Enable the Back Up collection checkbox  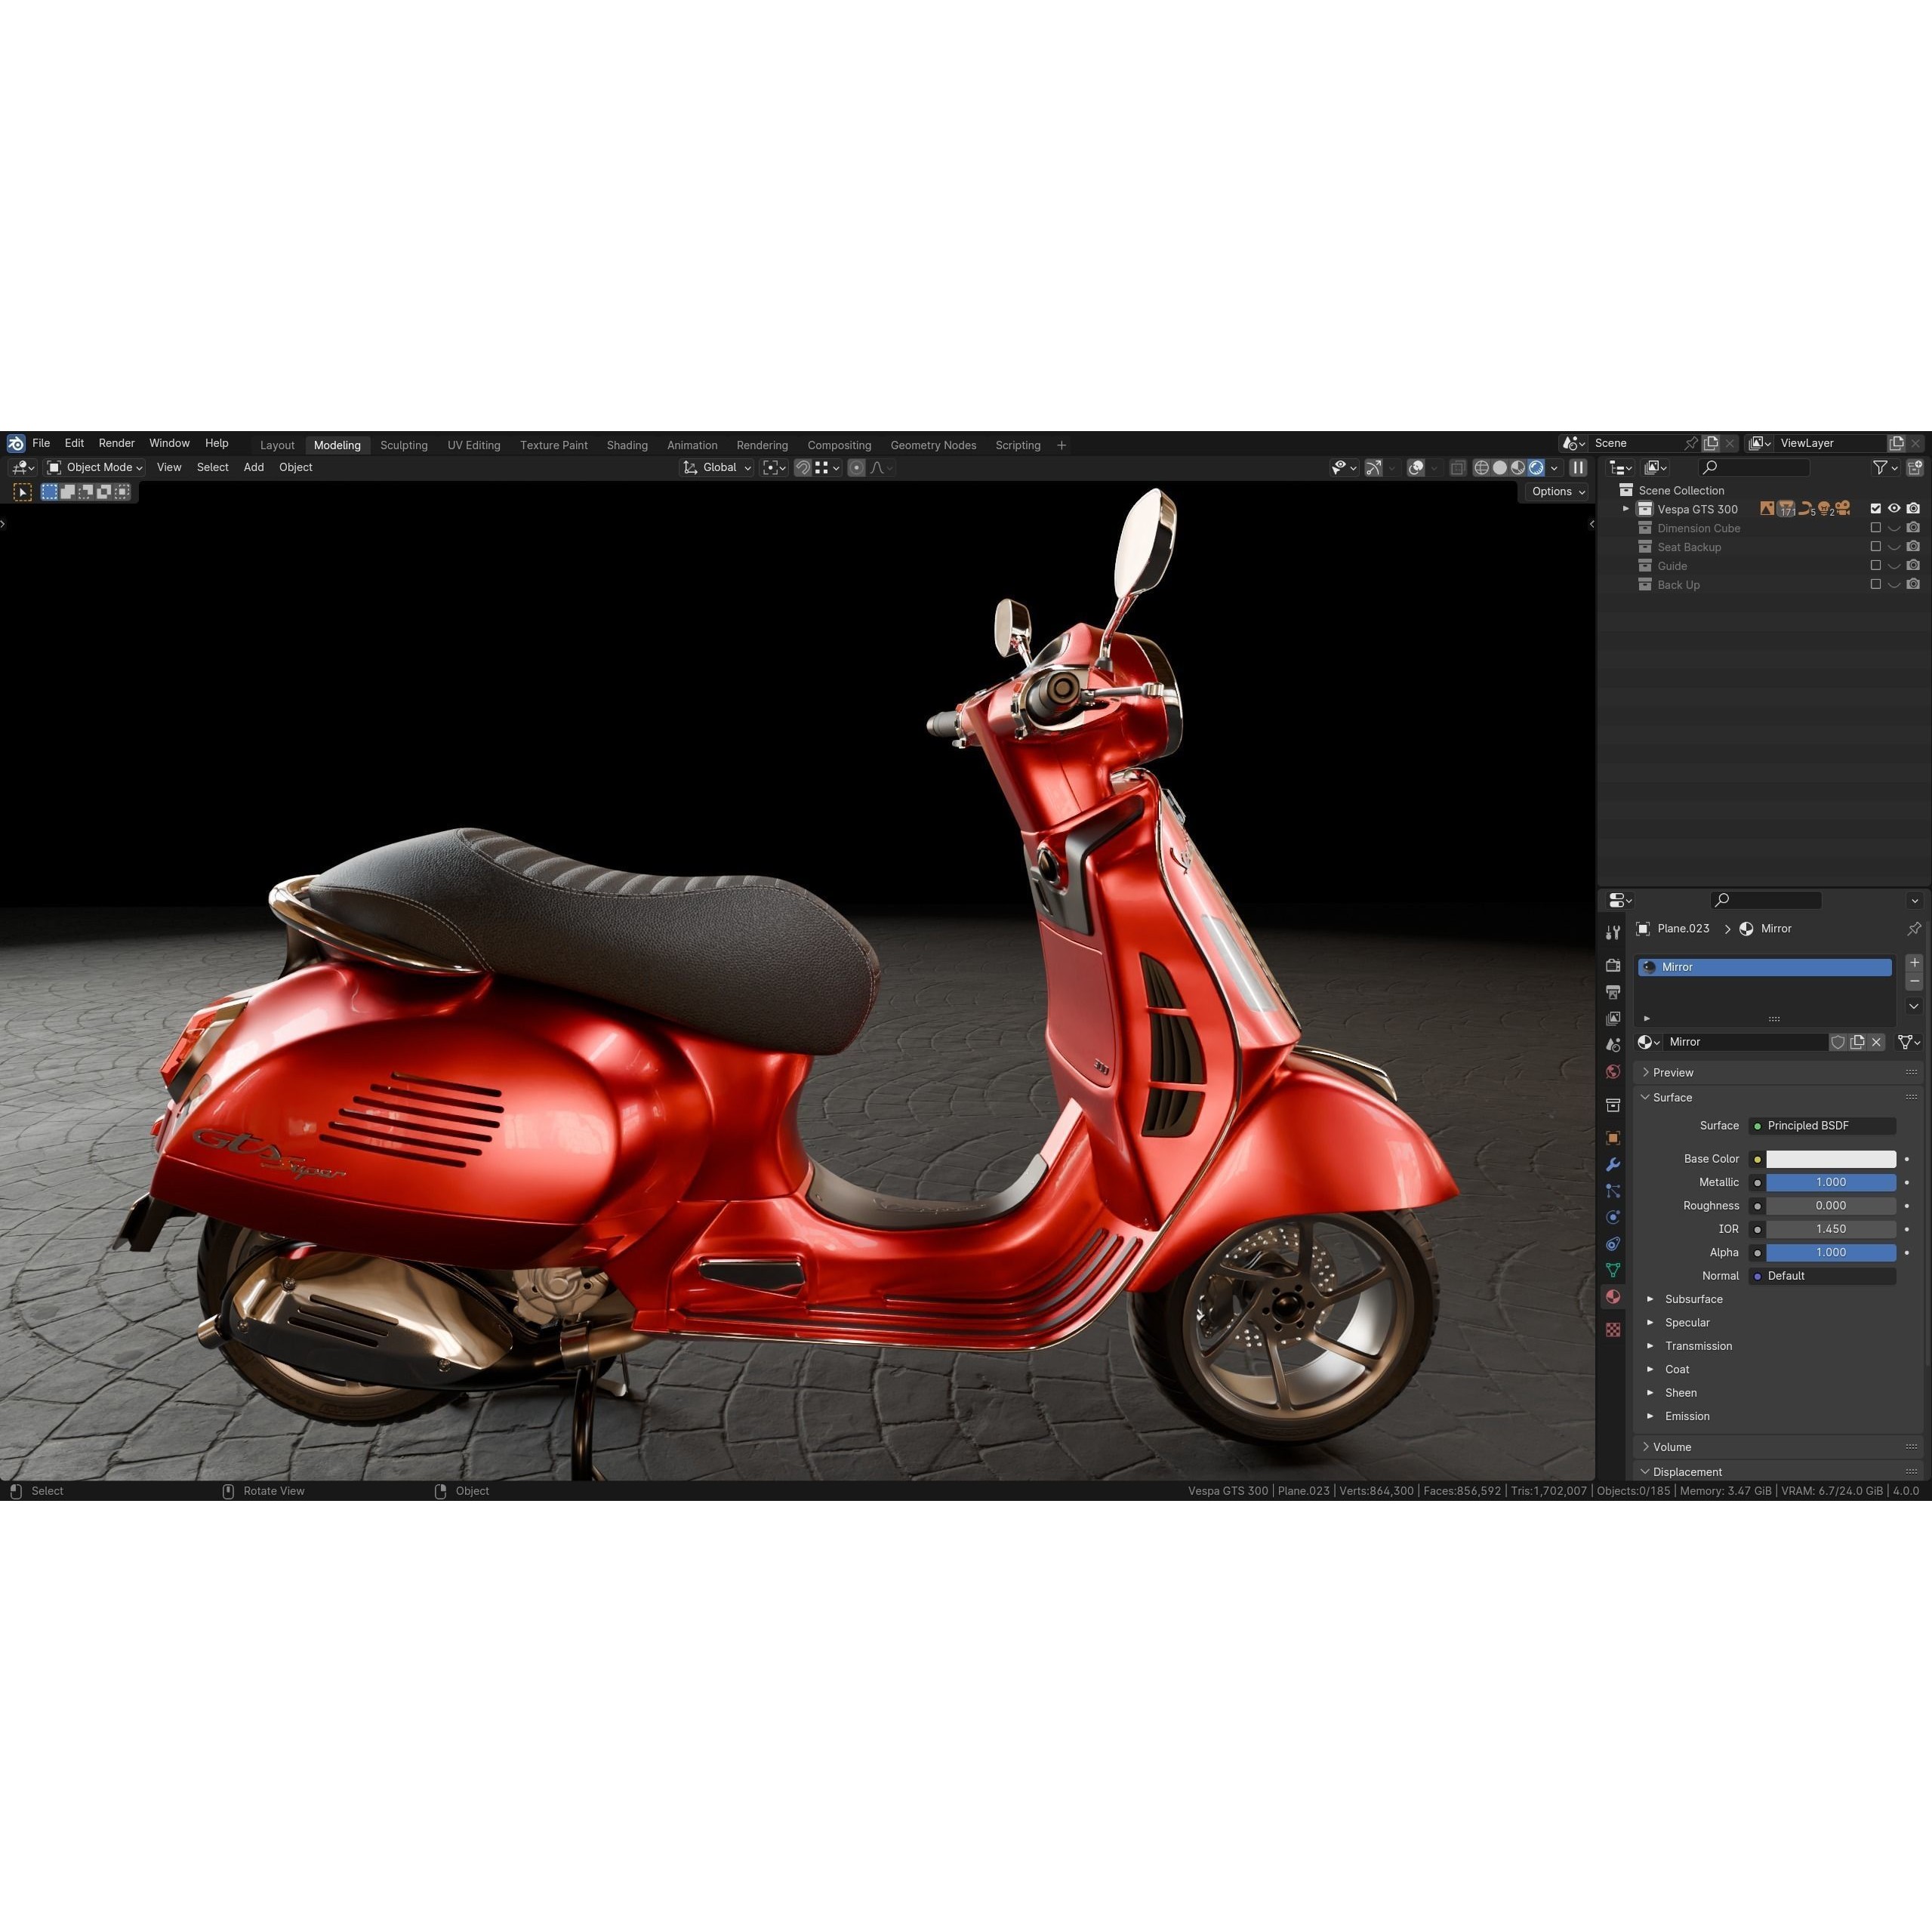[x=1876, y=585]
